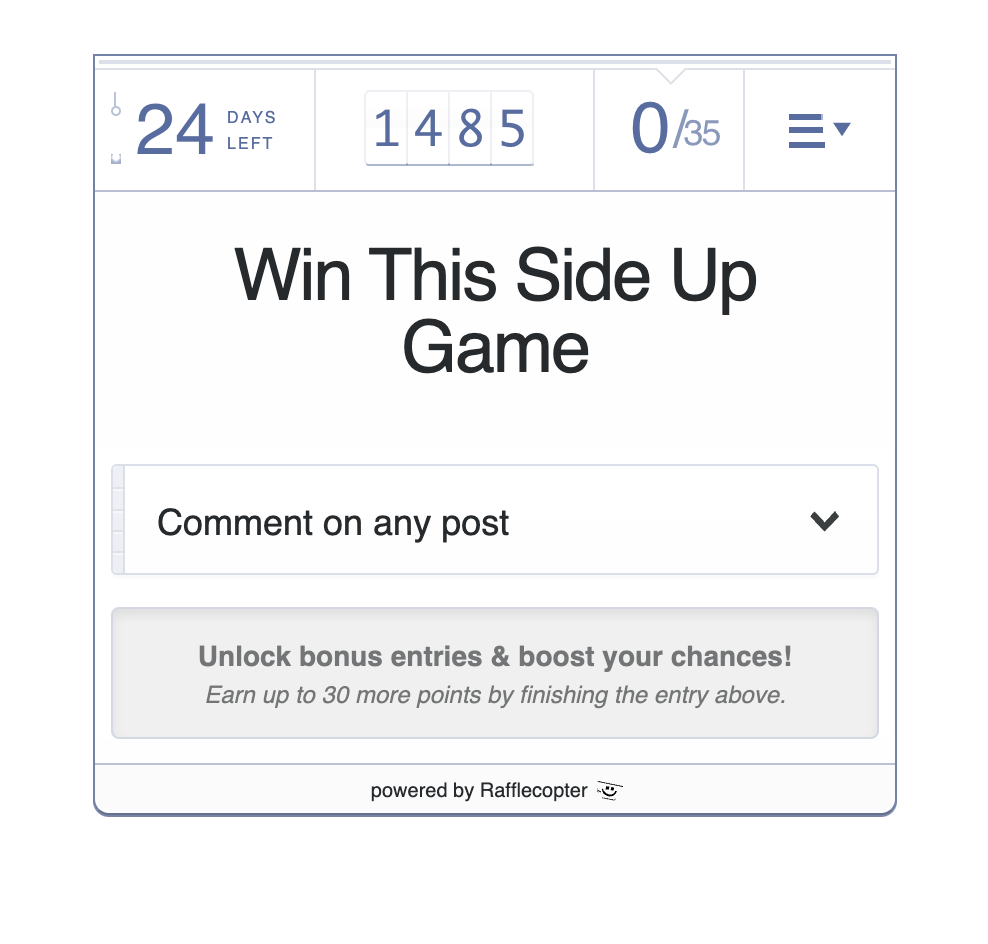
Task: Click the Win This Side Up Game title
Action: pos(495,311)
